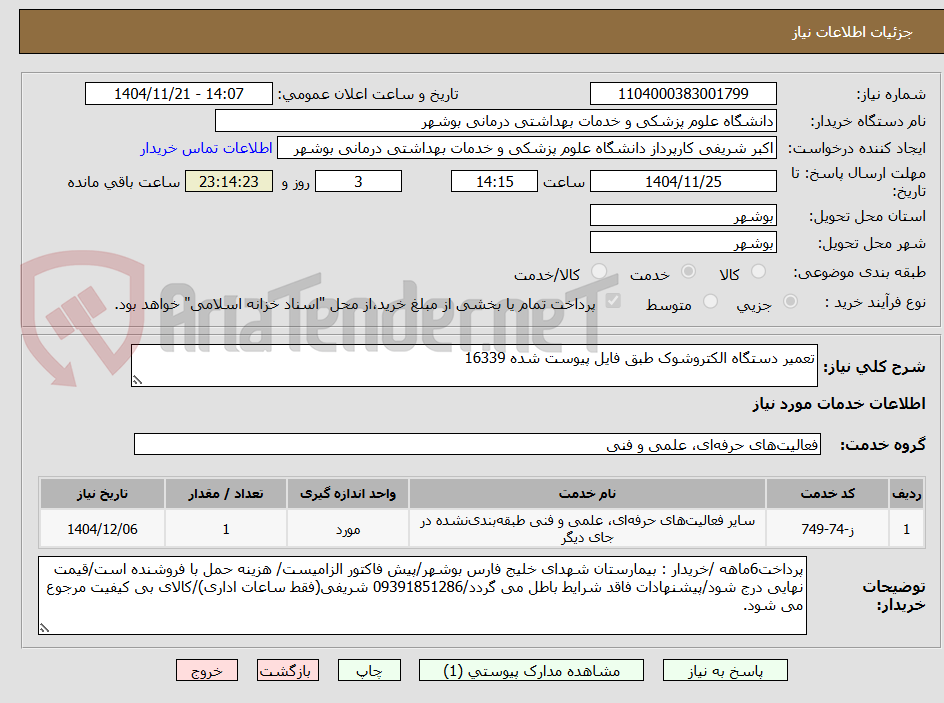Image resolution: width=944 pixels, height=703 pixels.
Task: Click the request creator field اکبر شریفی
Action: pyautogui.click(x=527, y=148)
